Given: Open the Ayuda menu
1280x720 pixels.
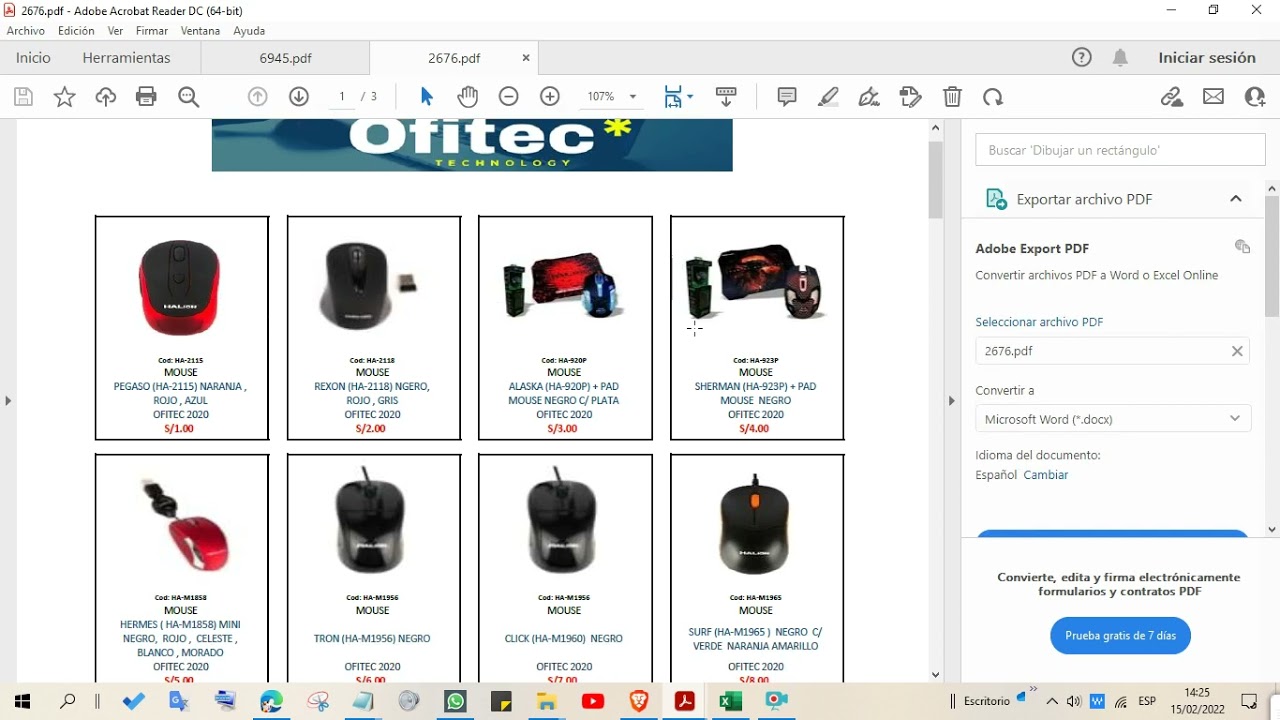Looking at the screenshot, I should tap(249, 31).
